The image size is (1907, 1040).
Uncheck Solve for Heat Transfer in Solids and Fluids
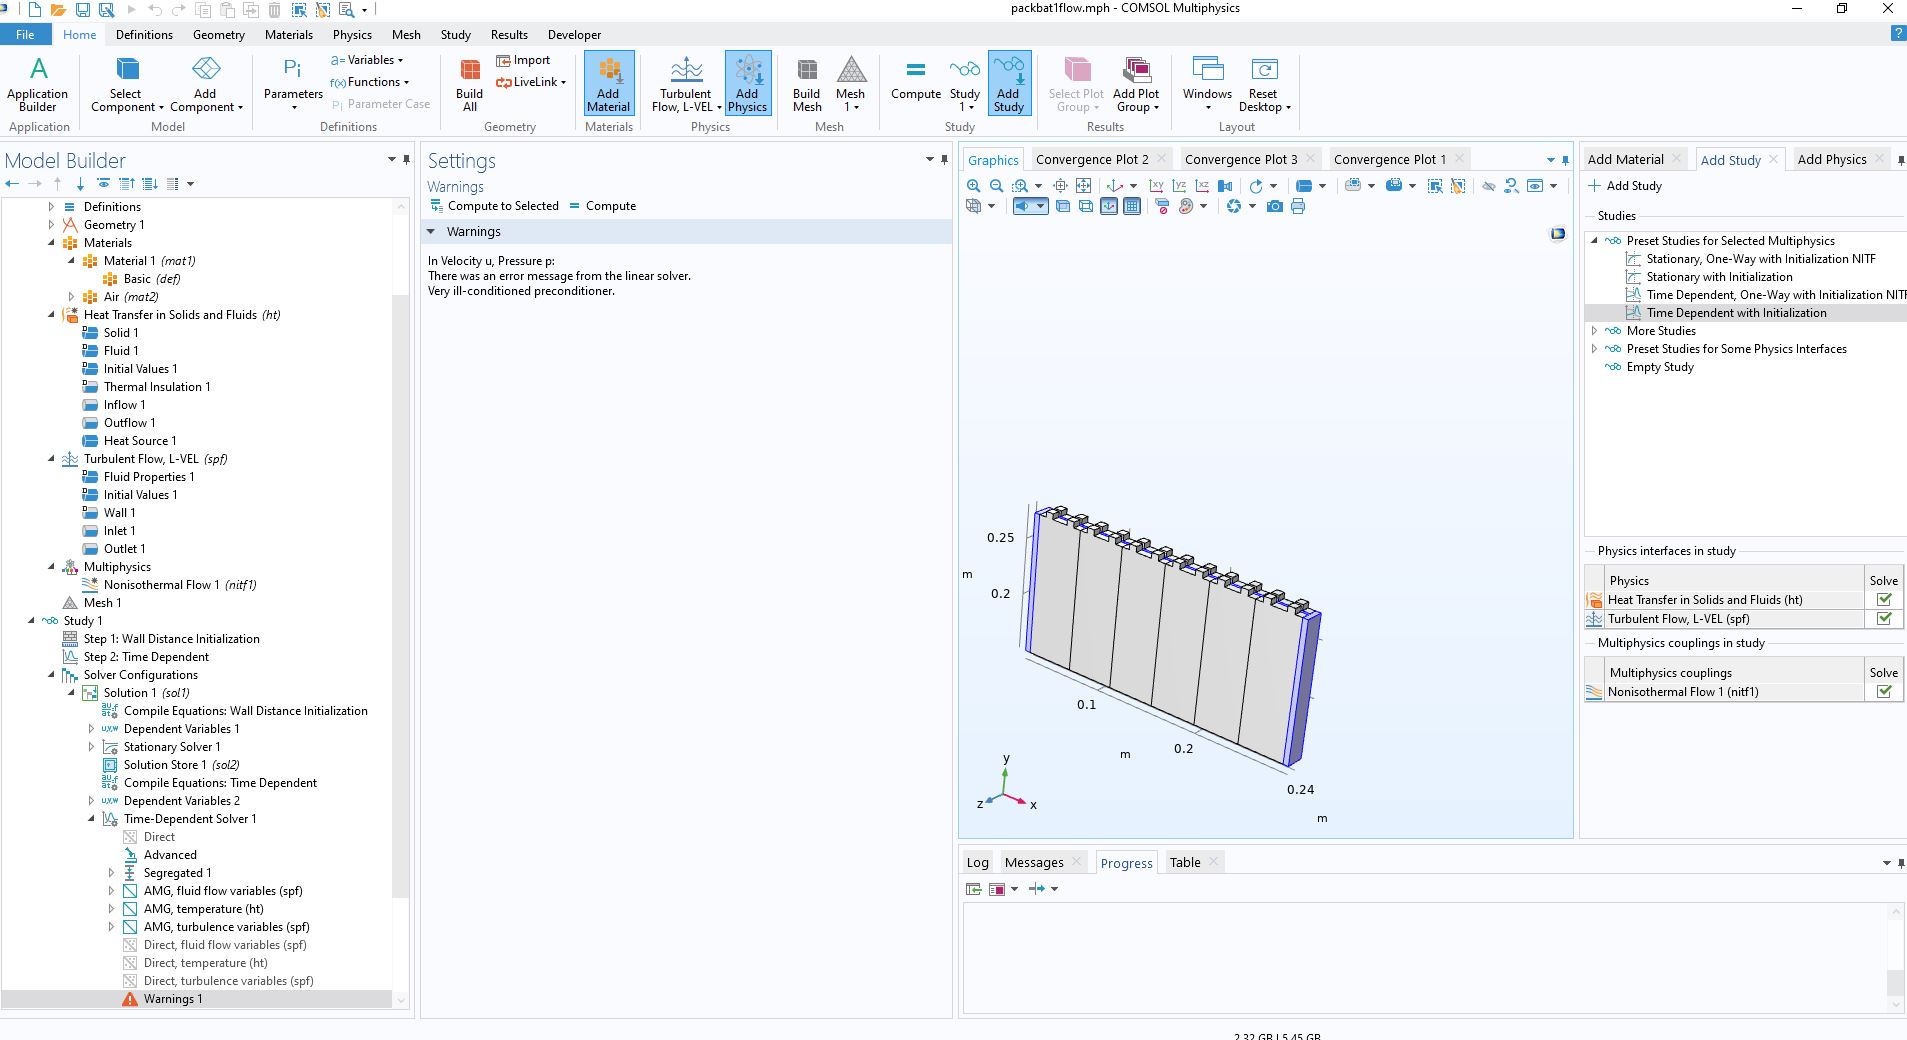(x=1883, y=600)
